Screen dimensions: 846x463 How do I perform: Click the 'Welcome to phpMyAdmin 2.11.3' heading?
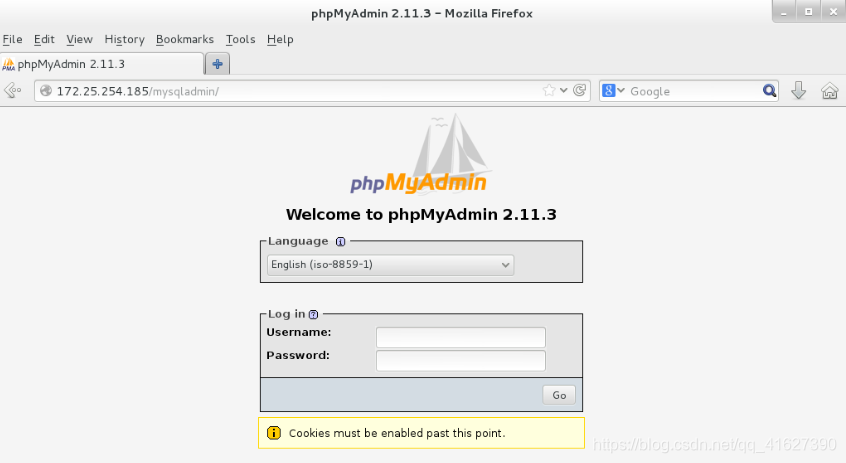421,214
